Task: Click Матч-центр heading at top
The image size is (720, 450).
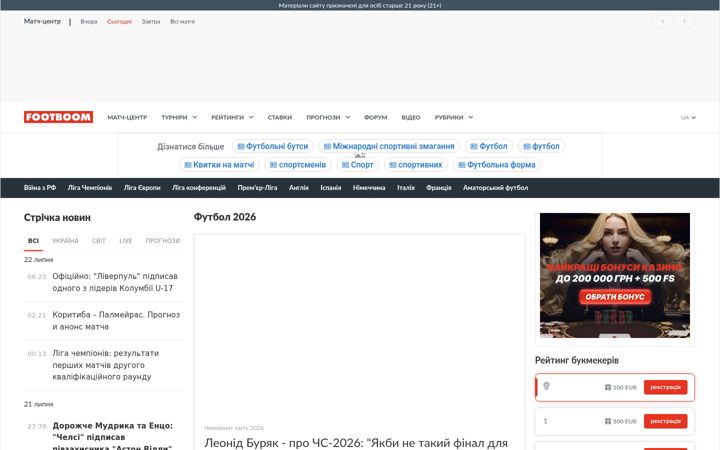Action: coord(42,21)
